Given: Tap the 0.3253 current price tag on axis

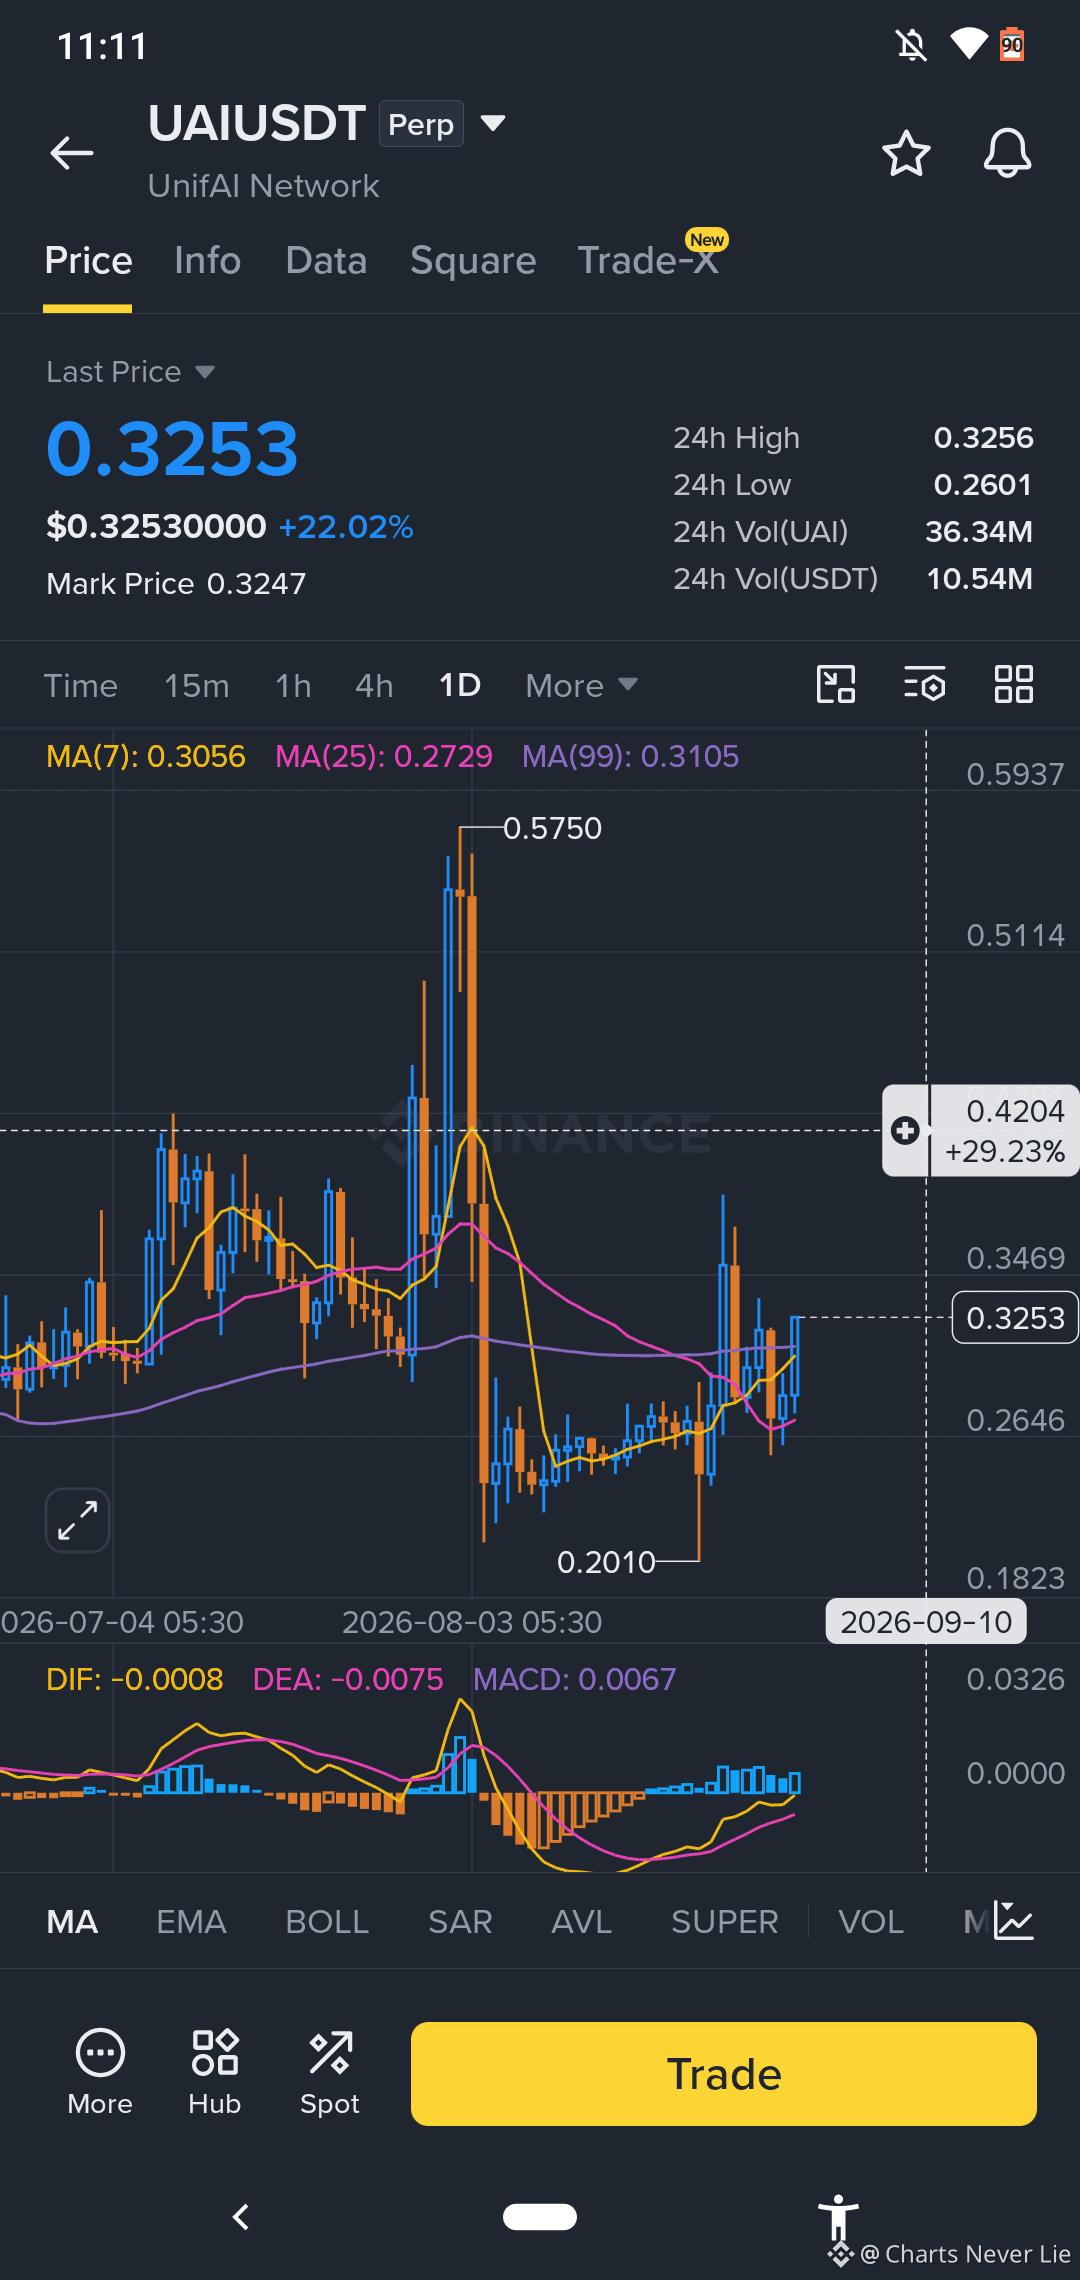Looking at the screenshot, I should pyautogui.click(x=1015, y=1318).
